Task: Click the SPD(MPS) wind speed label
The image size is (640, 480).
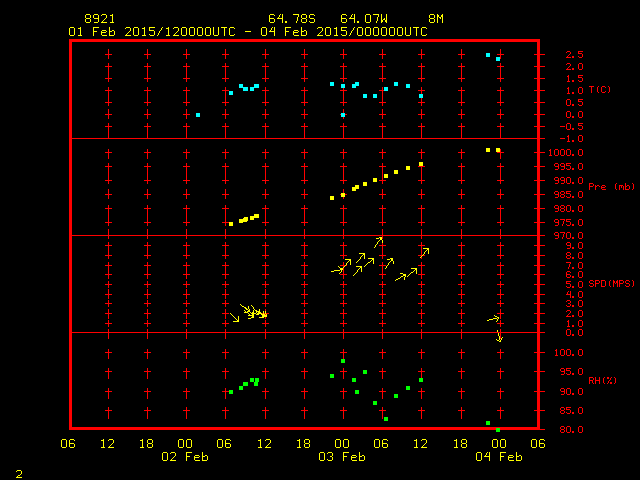Action: [x=611, y=284]
